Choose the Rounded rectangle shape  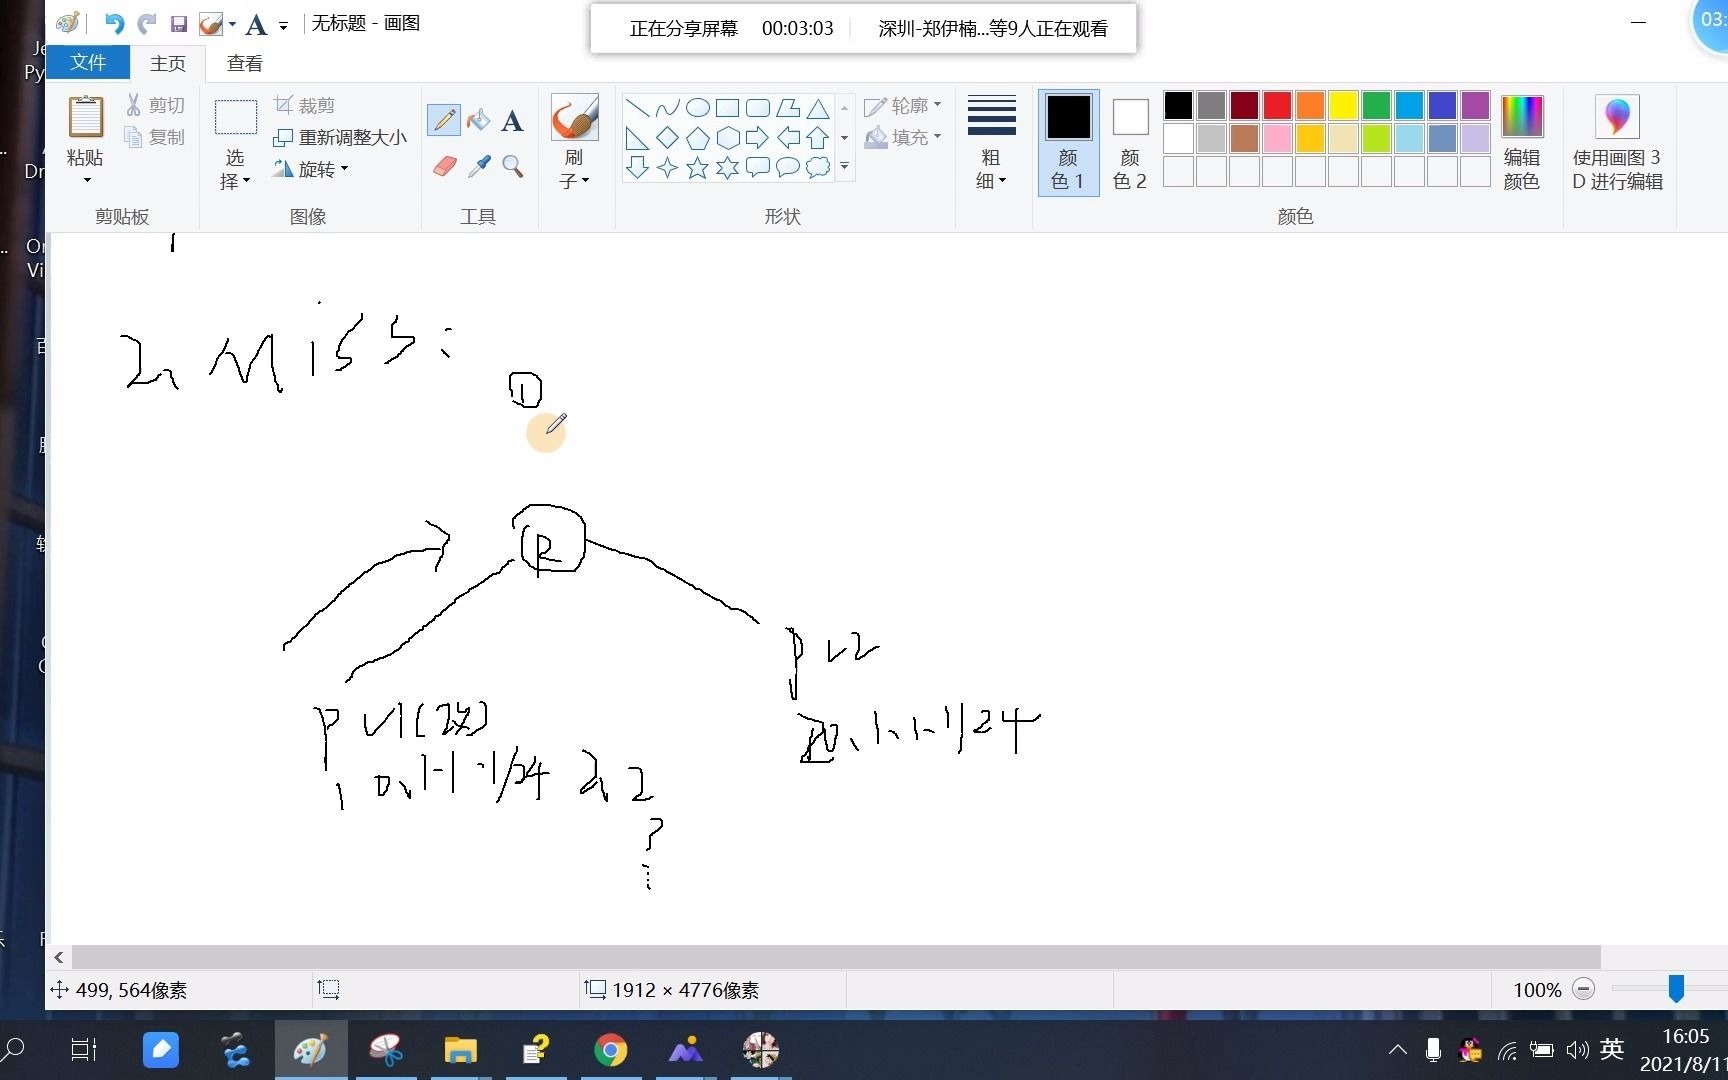click(758, 108)
